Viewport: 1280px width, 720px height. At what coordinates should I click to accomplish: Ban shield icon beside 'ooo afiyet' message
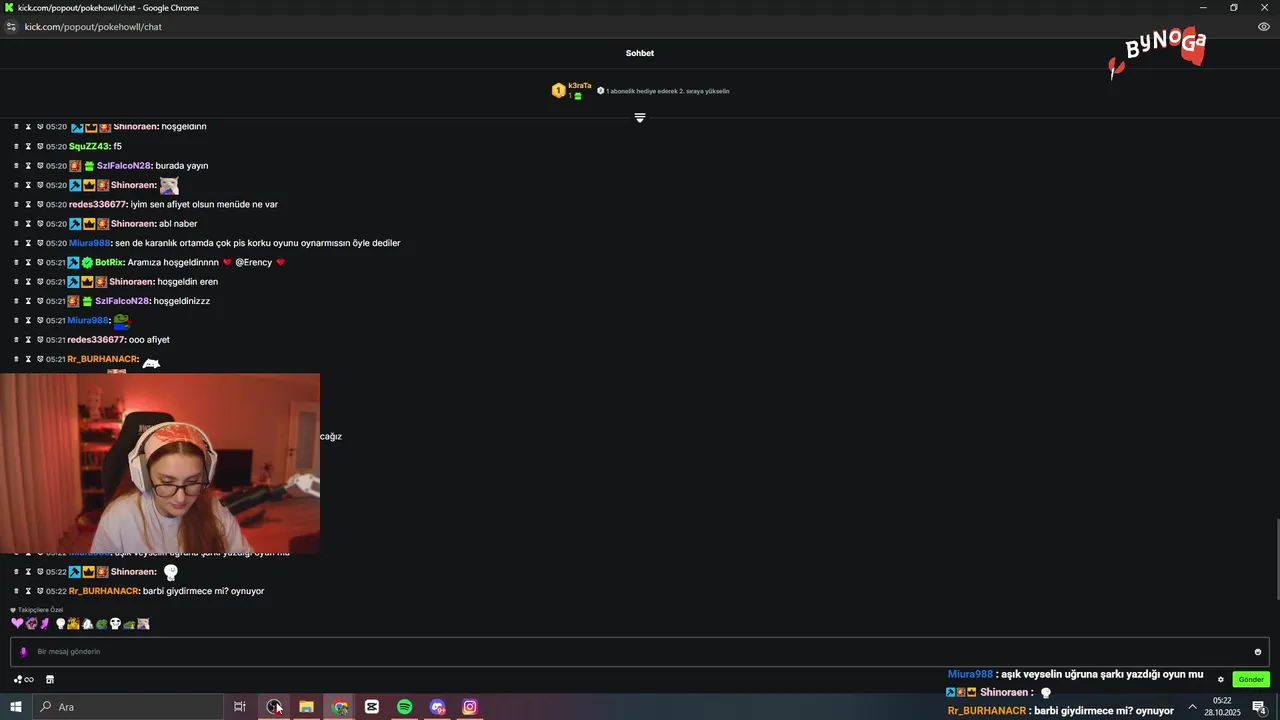(x=40, y=340)
